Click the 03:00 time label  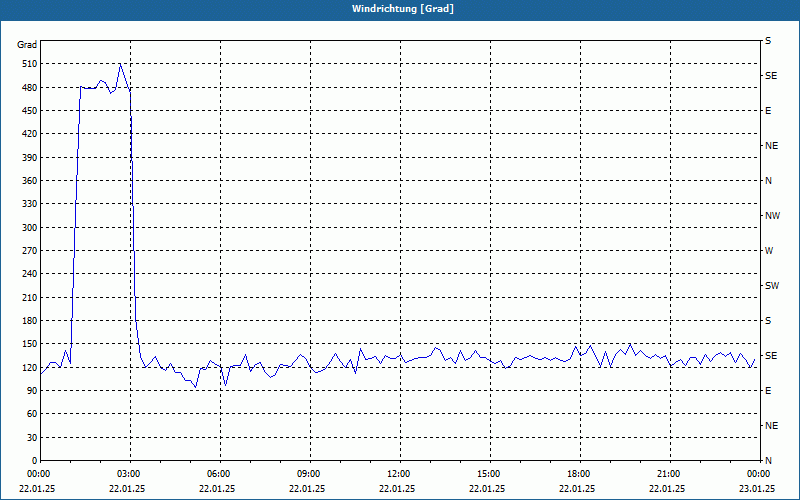tap(127, 474)
